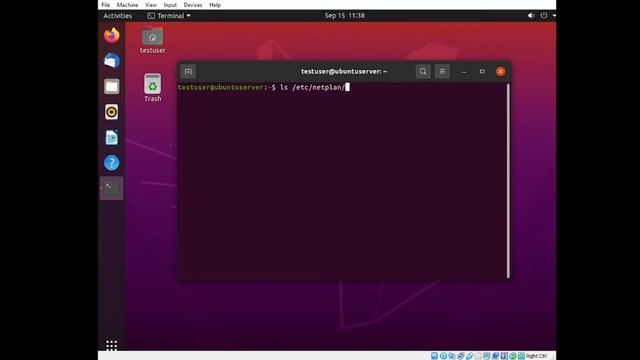Viewport: 640px width, 360px height.
Task: Open the VirtualBox Devices menu
Action: 193,5
